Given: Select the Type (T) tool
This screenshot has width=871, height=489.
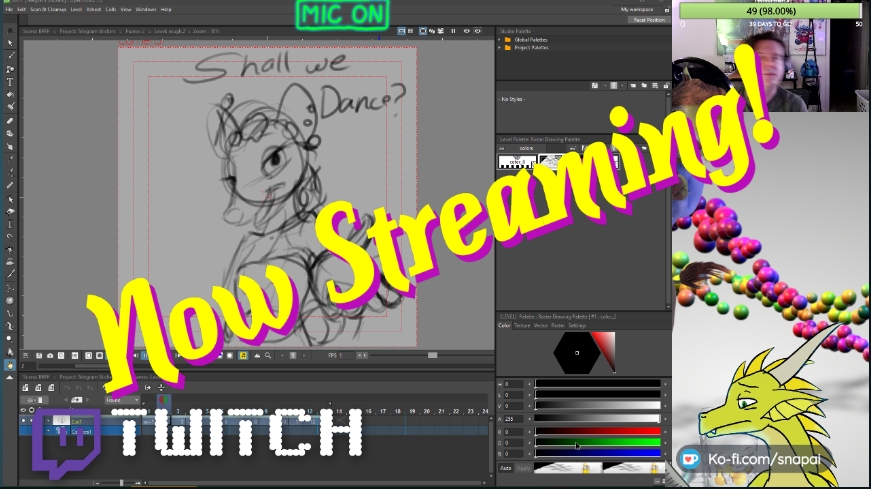Looking at the screenshot, I should pyautogui.click(x=10, y=82).
